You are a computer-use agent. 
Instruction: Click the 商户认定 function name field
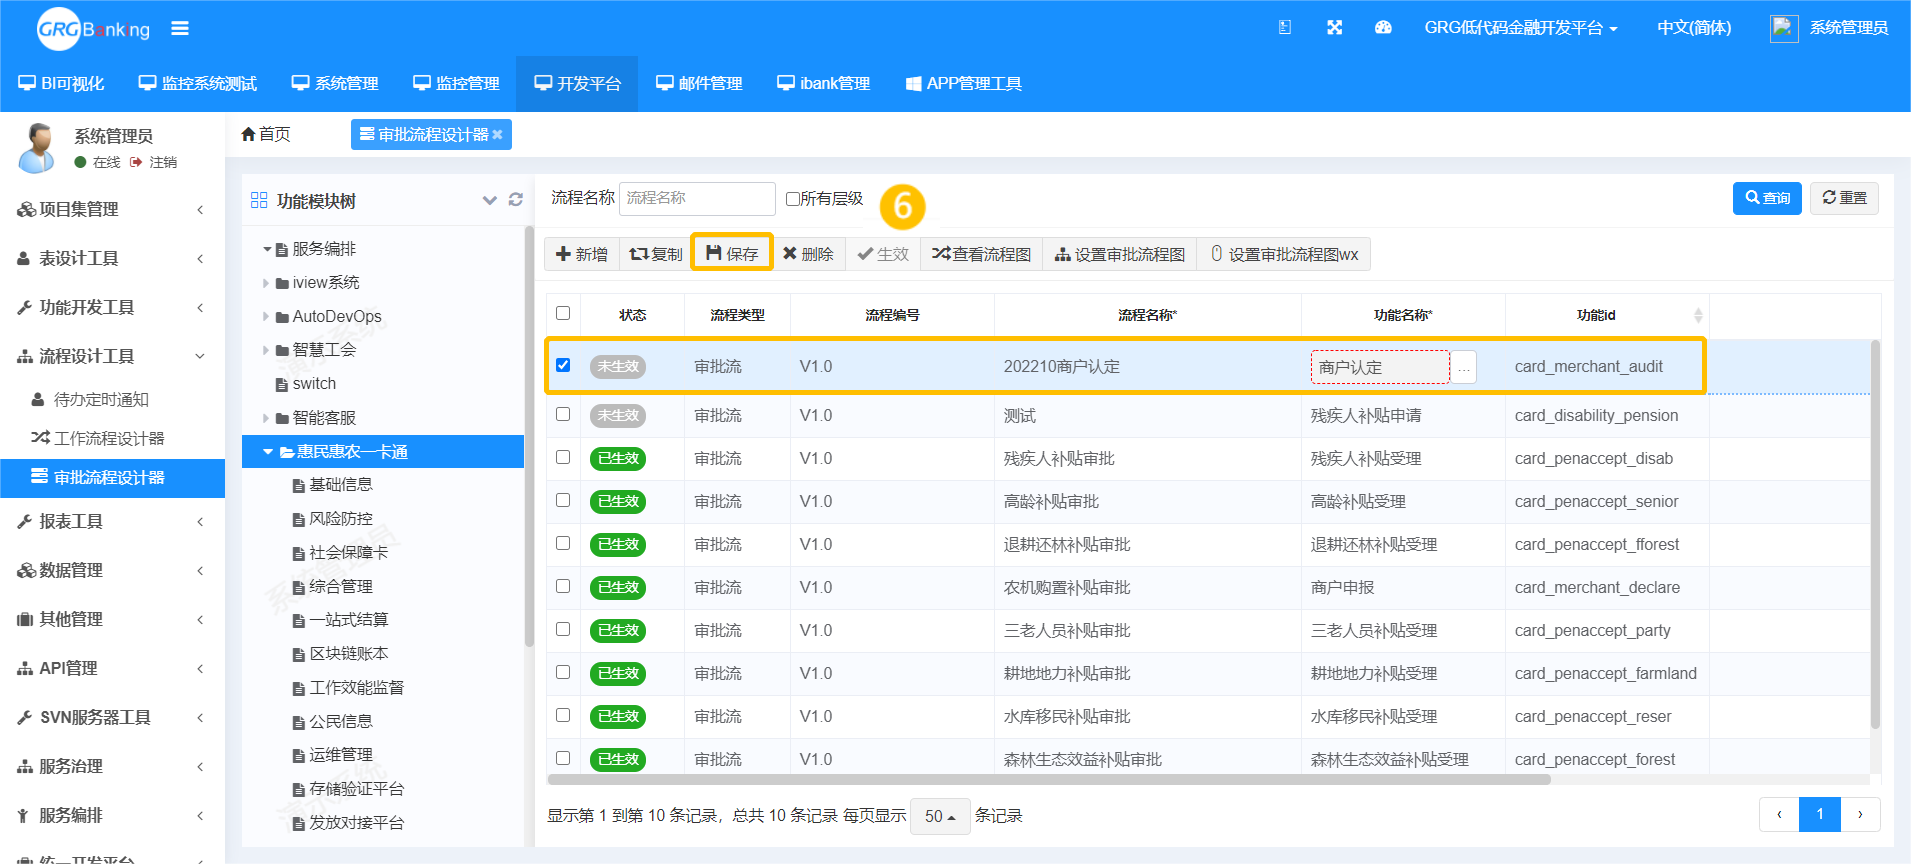coord(1380,367)
